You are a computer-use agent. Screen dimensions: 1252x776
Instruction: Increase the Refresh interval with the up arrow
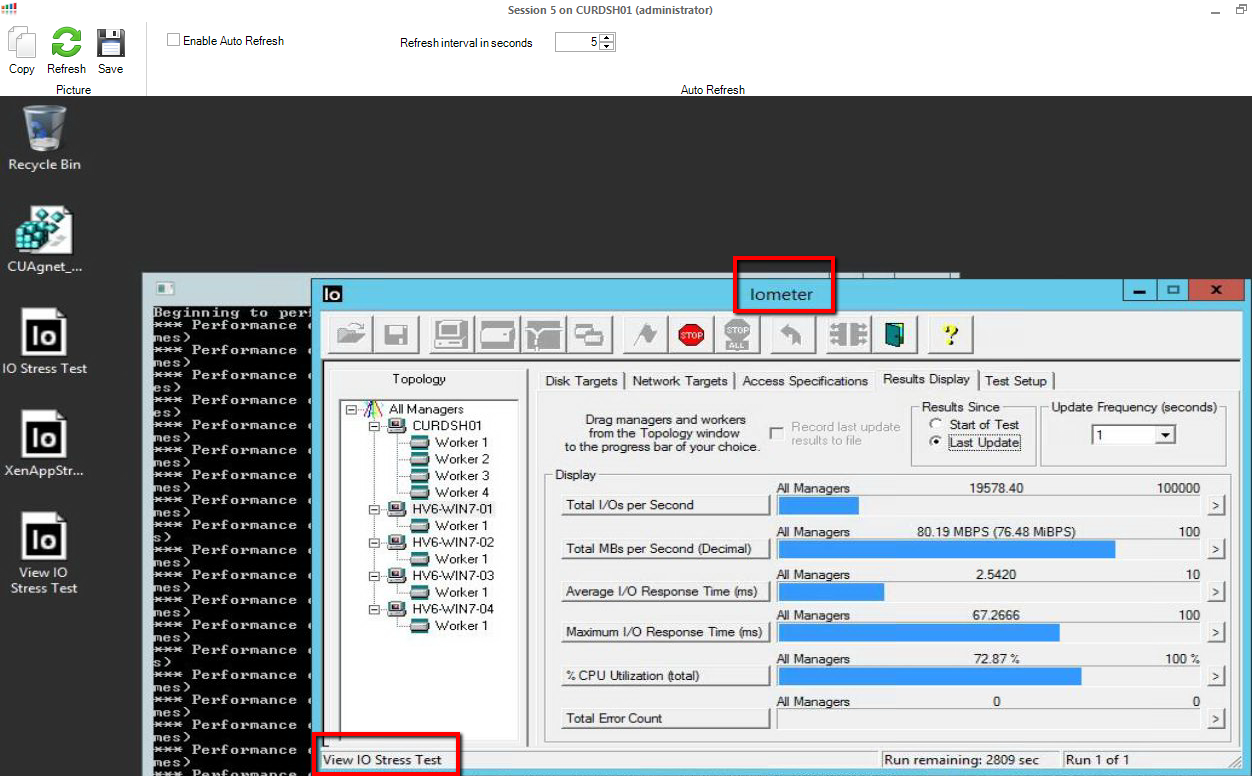[x=607, y=38]
